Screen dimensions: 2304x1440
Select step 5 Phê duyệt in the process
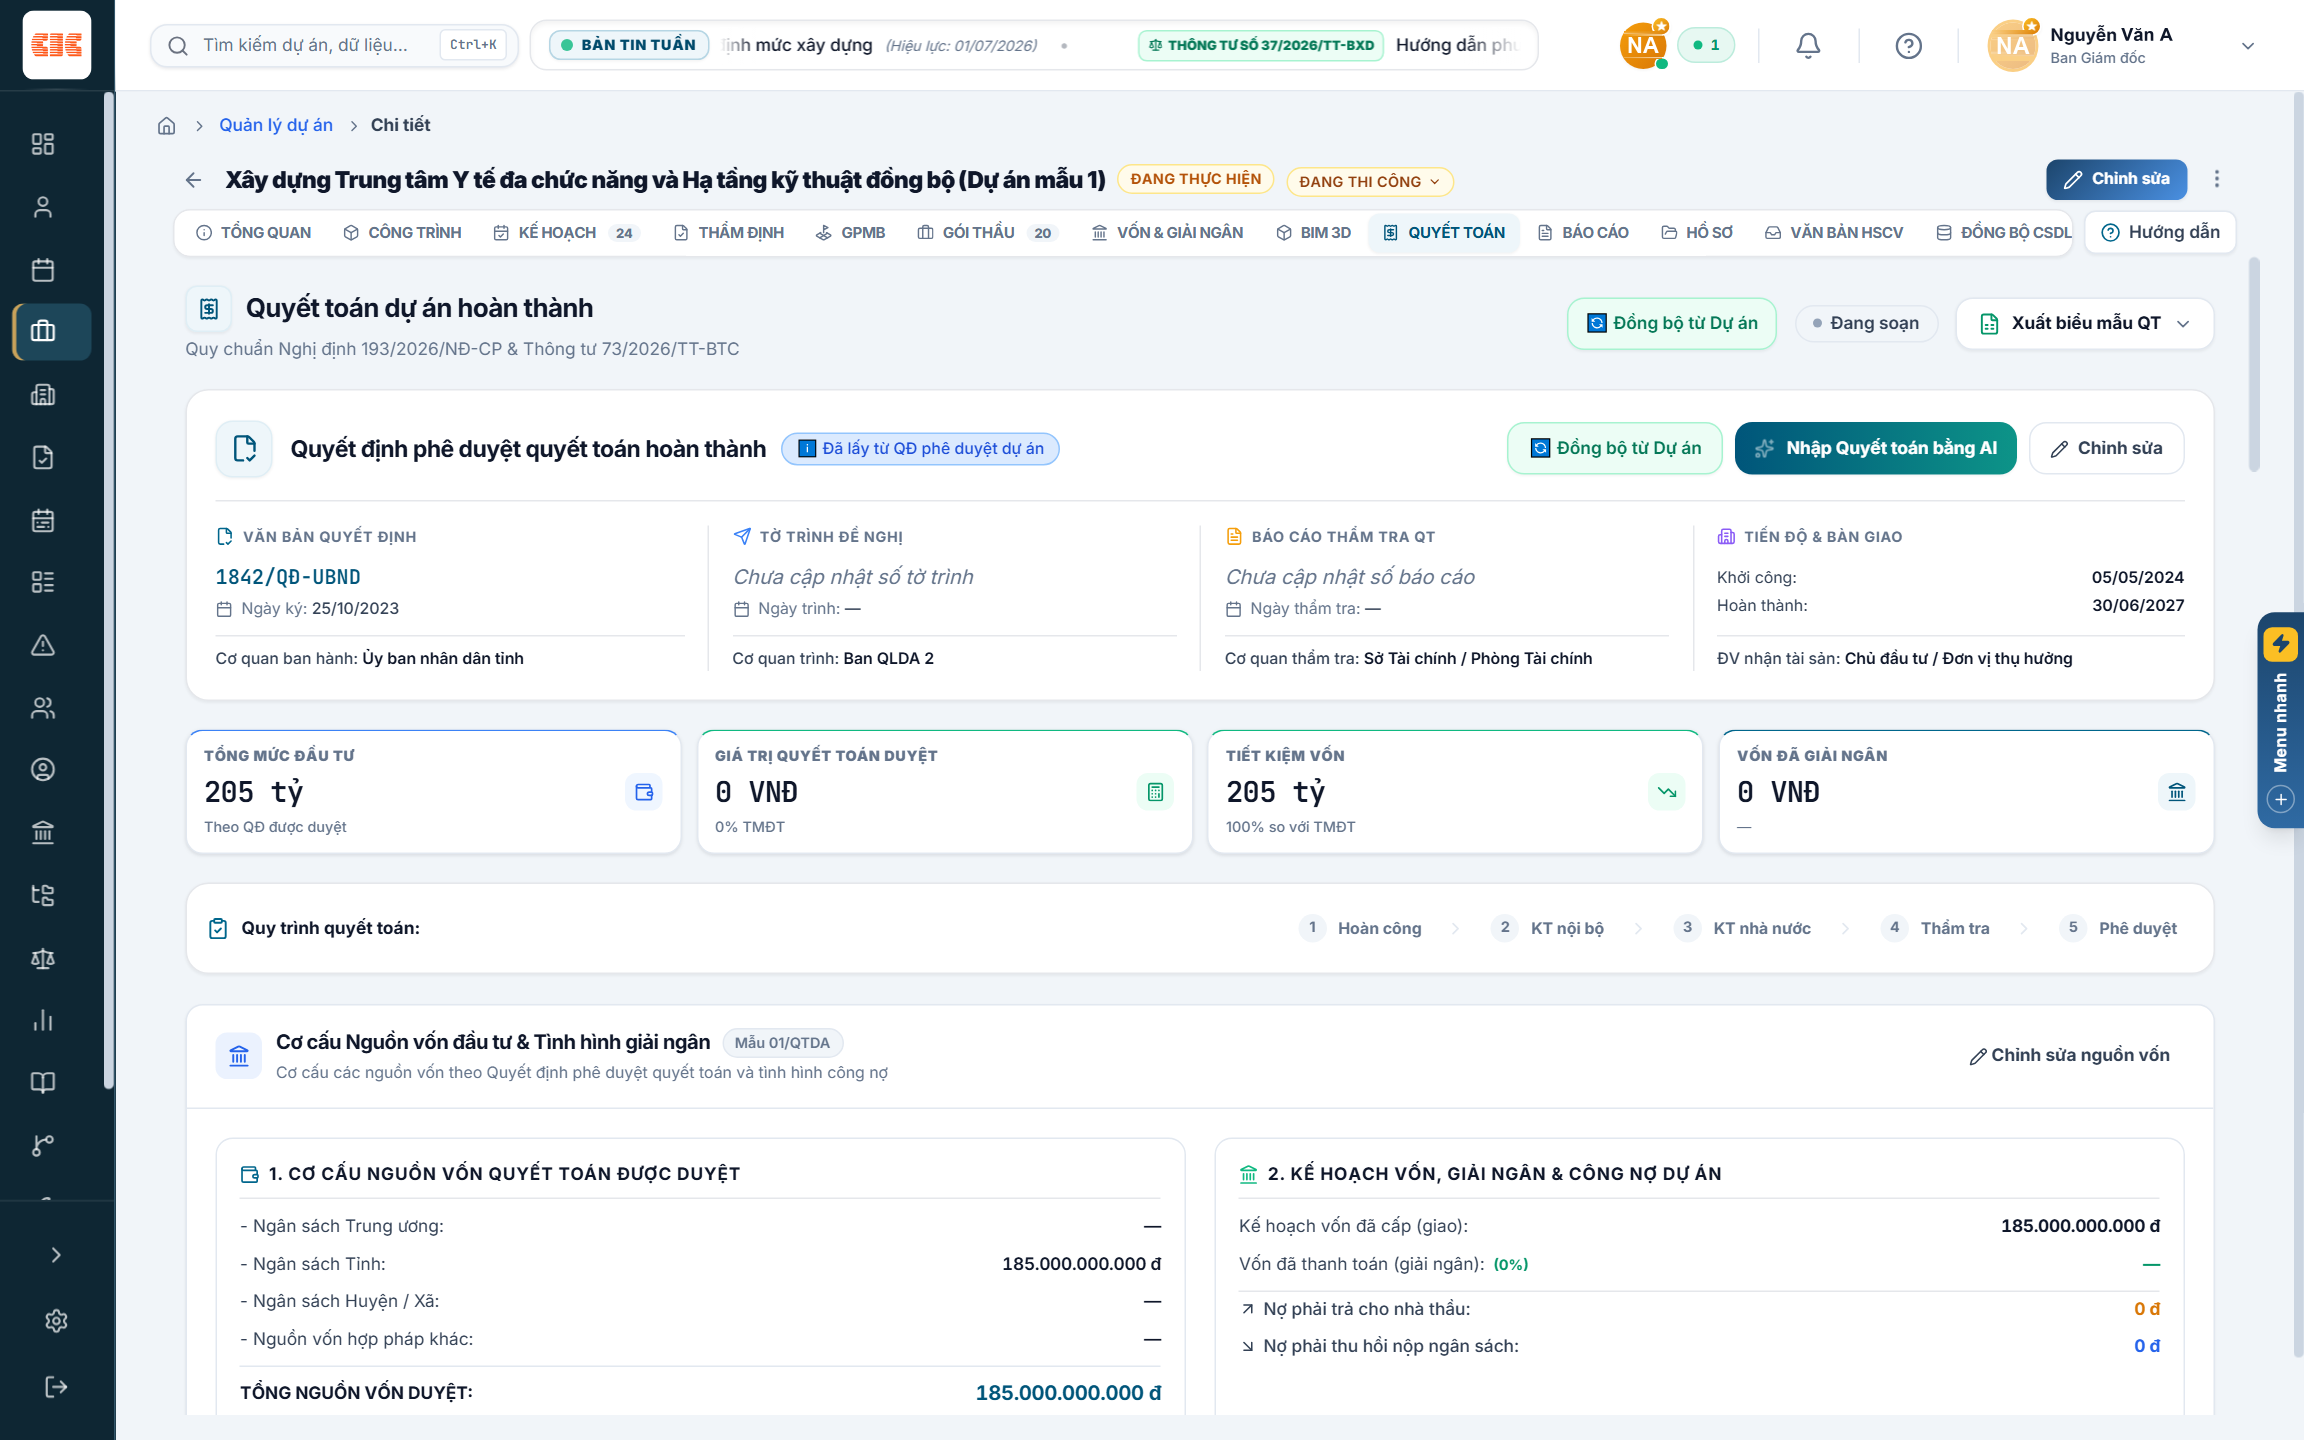[x=2118, y=928]
